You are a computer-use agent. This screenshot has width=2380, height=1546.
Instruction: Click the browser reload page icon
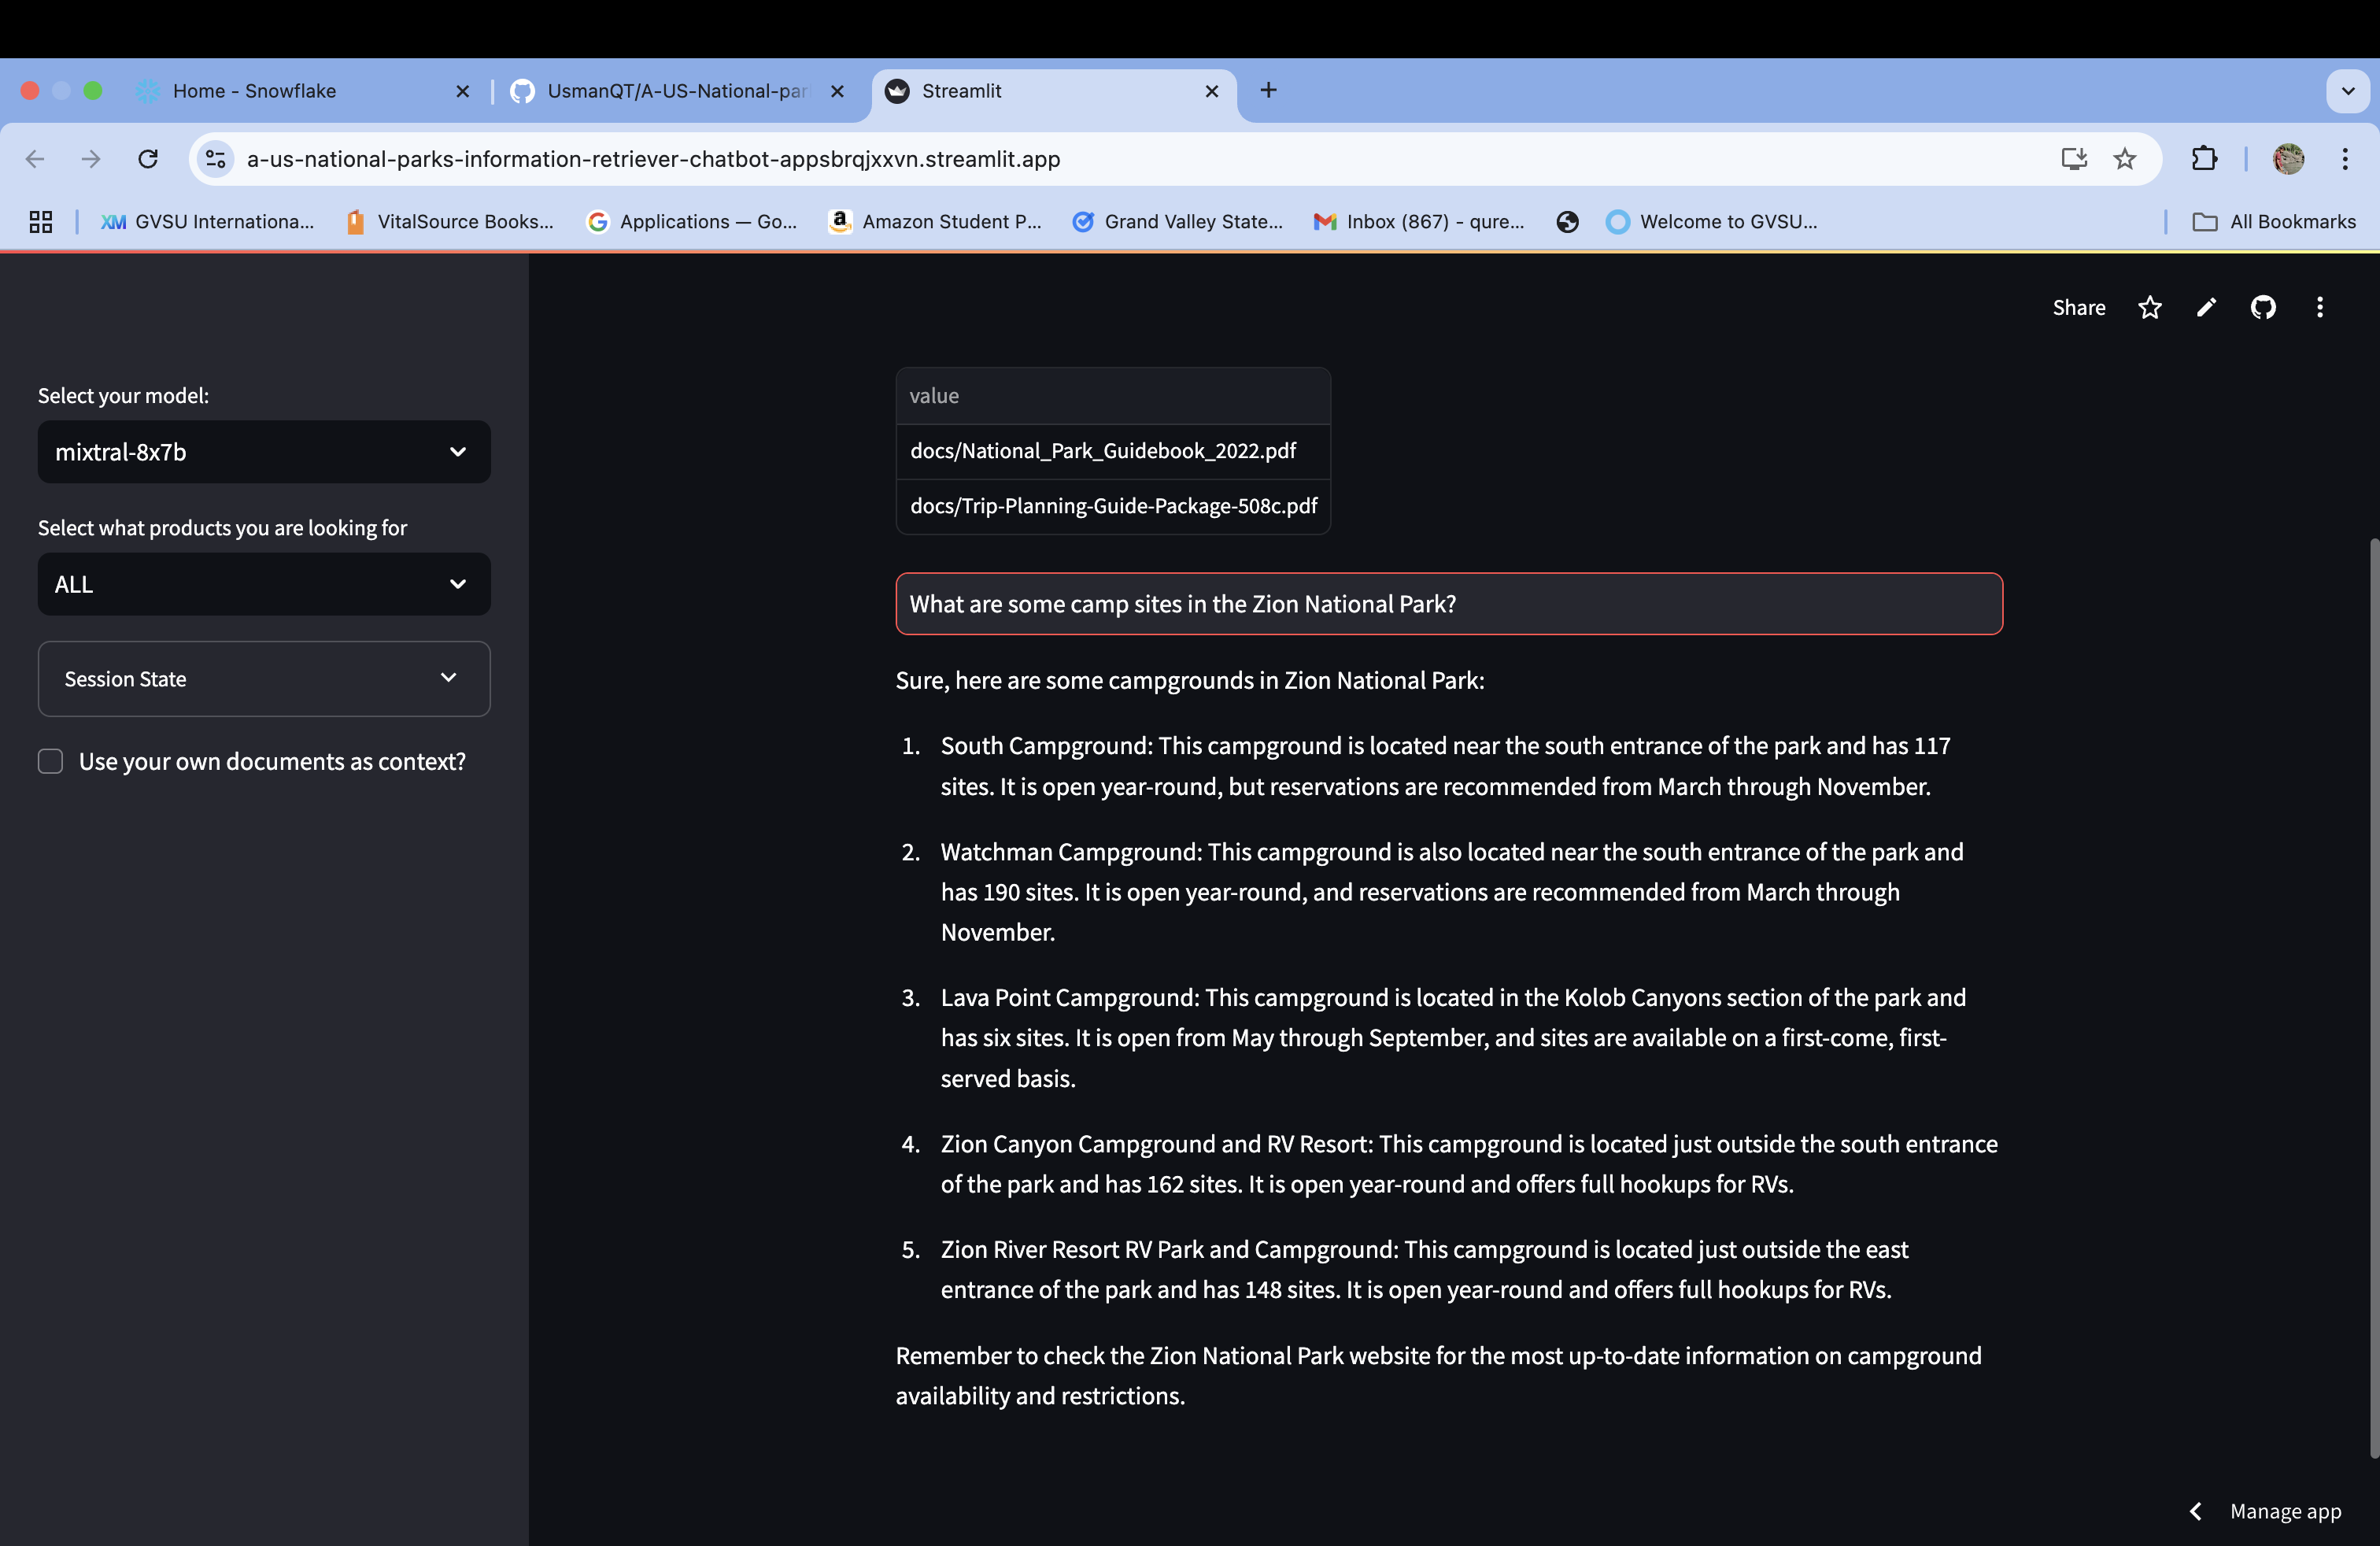[x=148, y=159]
